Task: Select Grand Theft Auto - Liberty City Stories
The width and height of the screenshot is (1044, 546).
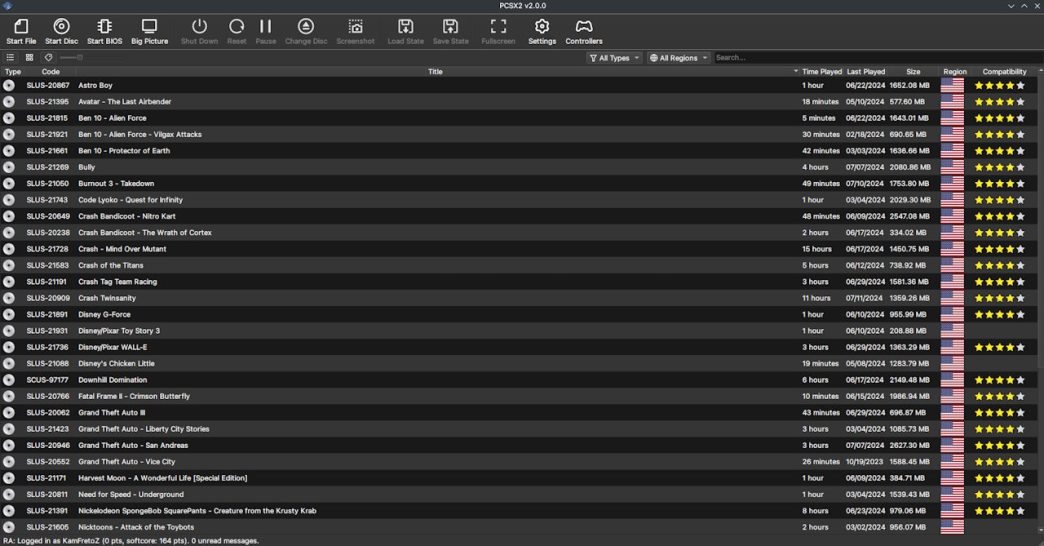Action: 144,429
